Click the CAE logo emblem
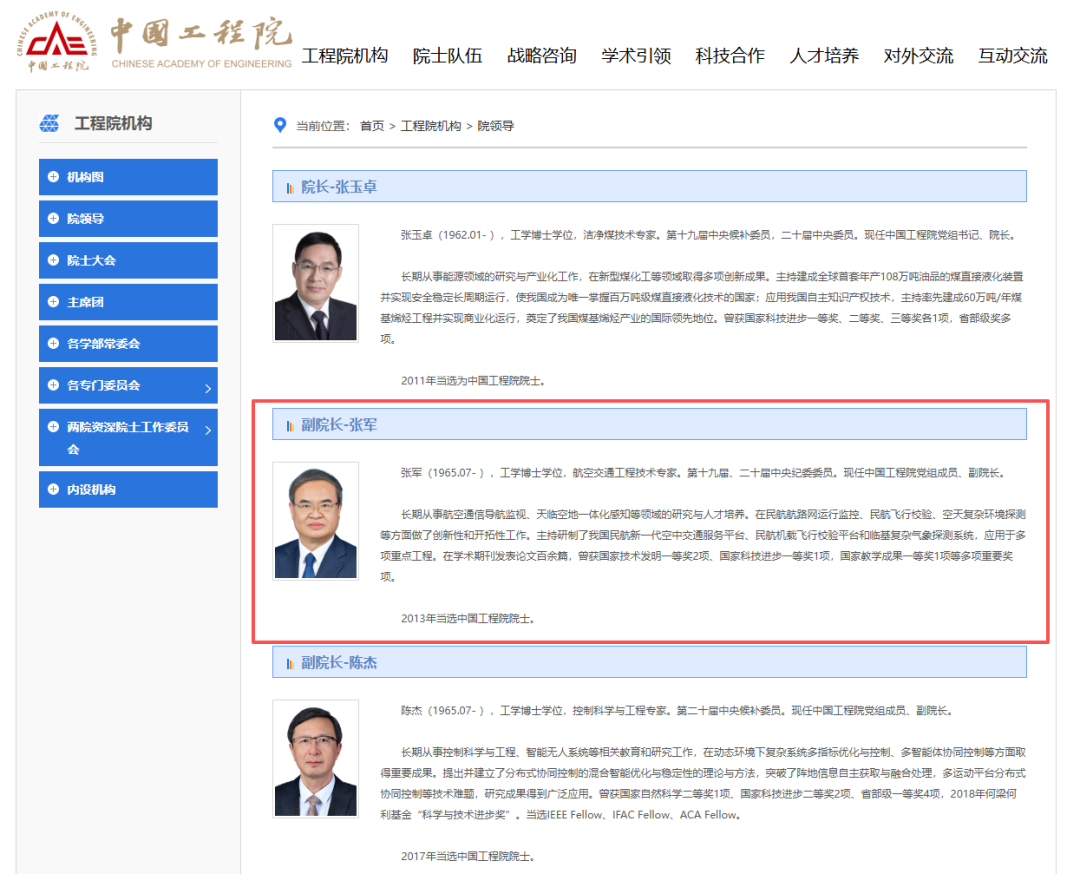 click(x=56, y=41)
